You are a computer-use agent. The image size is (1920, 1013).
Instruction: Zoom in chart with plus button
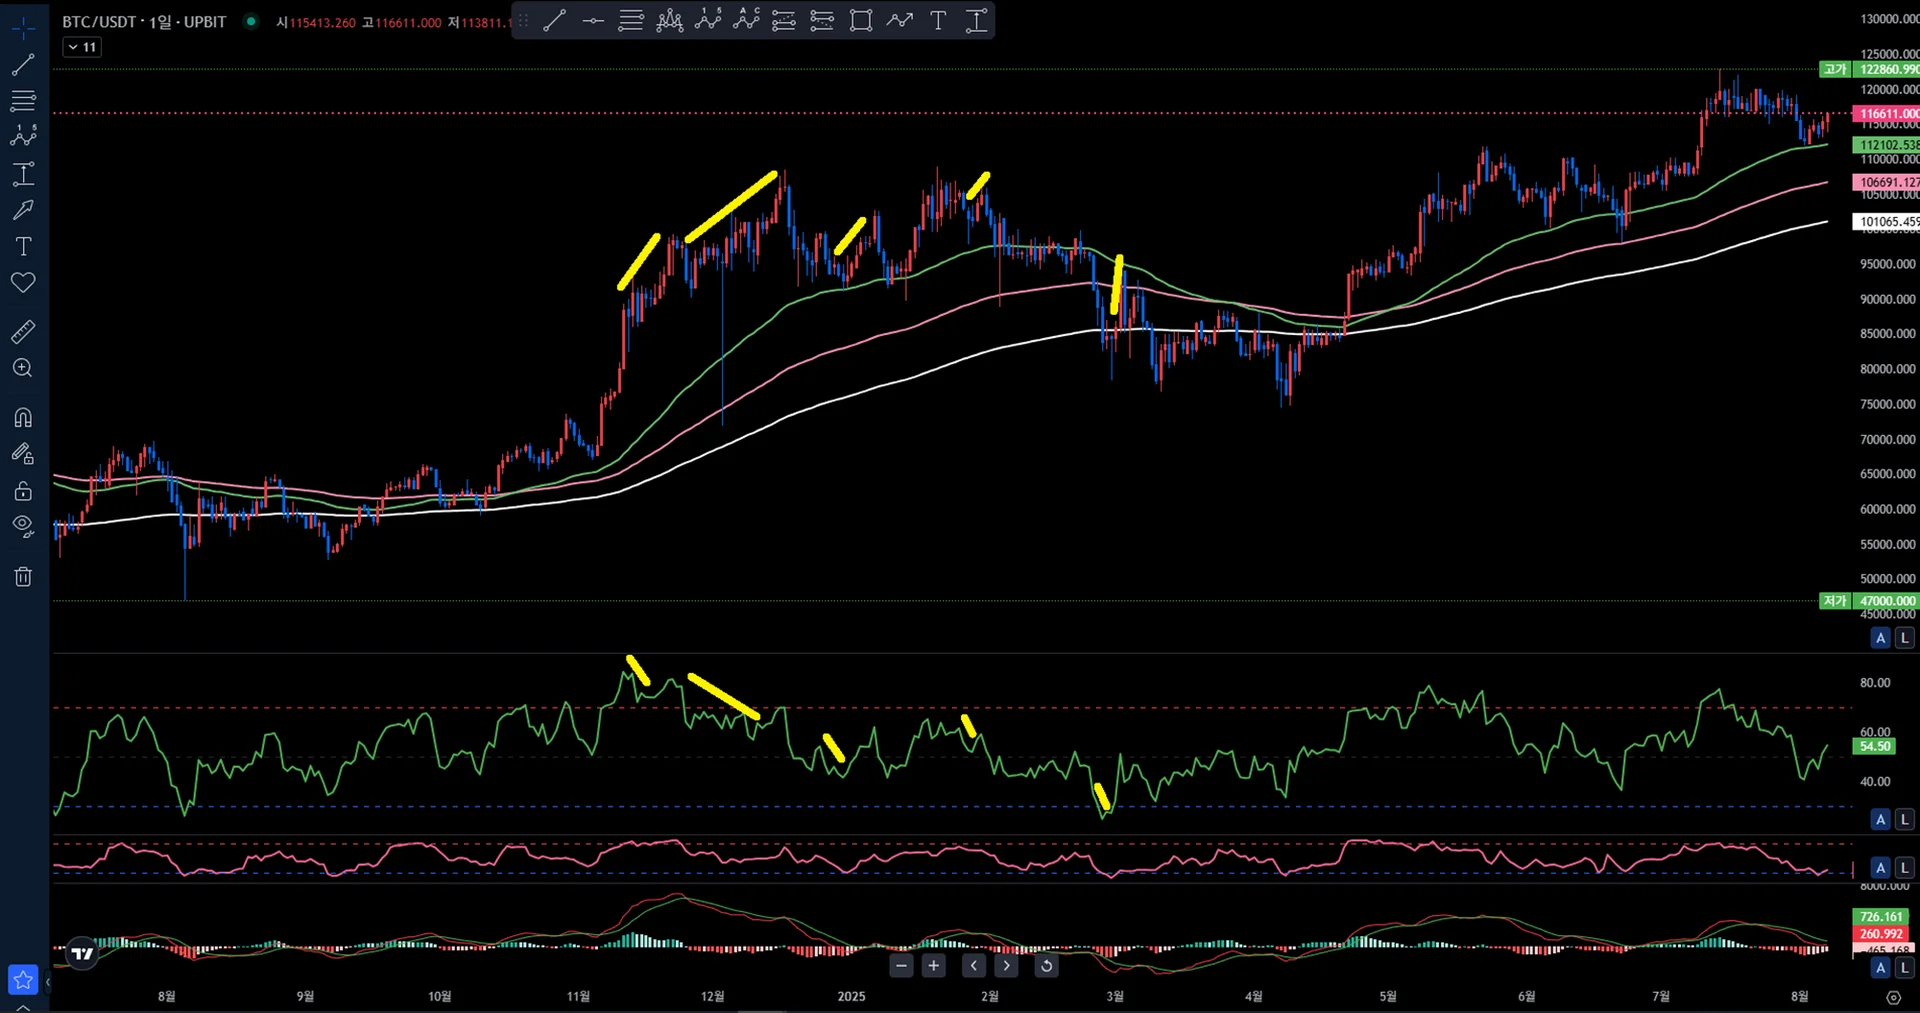[934, 965]
